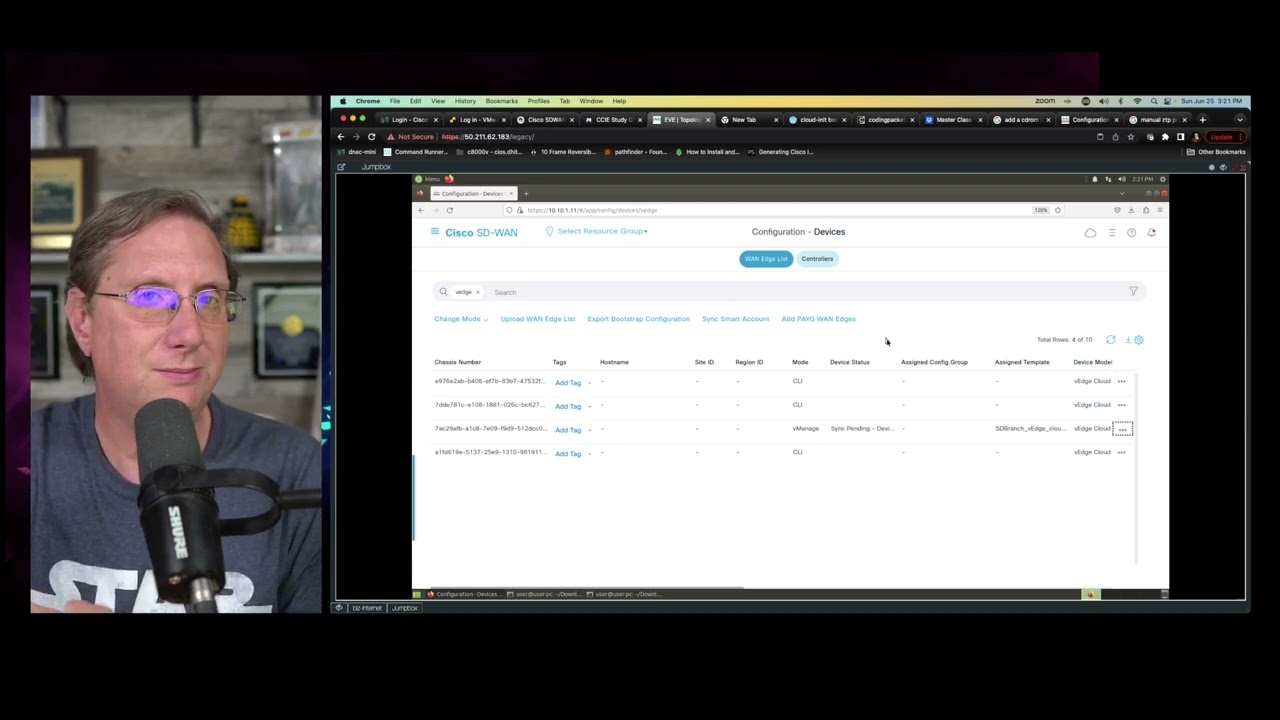This screenshot has width=1280, height=720.
Task: Click the search magnifier icon
Action: 443,292
